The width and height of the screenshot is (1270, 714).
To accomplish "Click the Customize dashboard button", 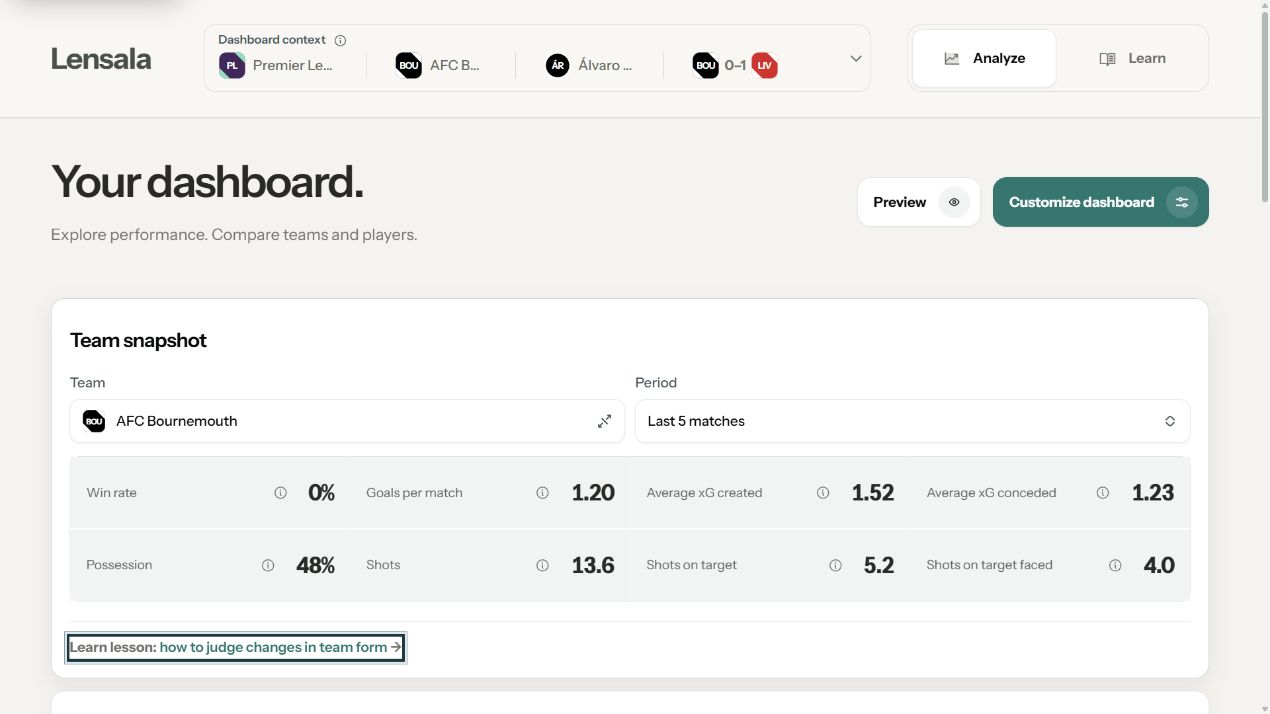I will click(x=1100, y=202).
